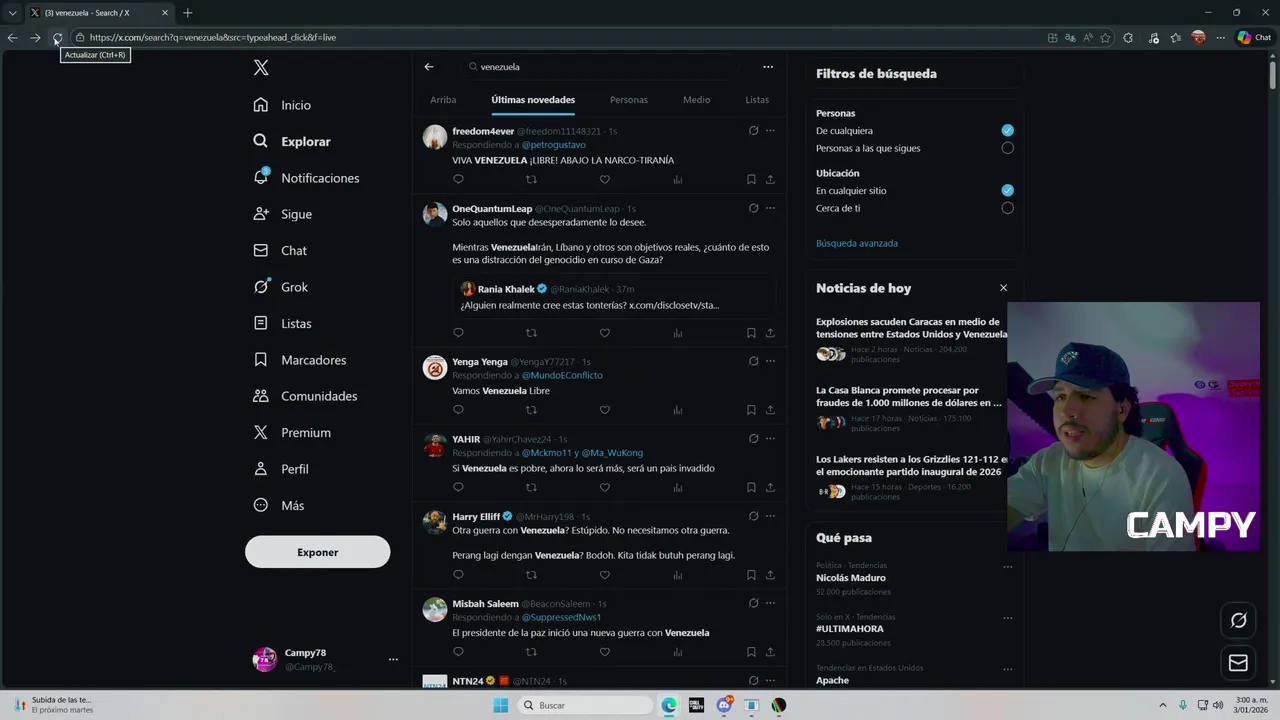Open the floating Grok button
Screen dimensions: 1280x720
click(1238, 621)
